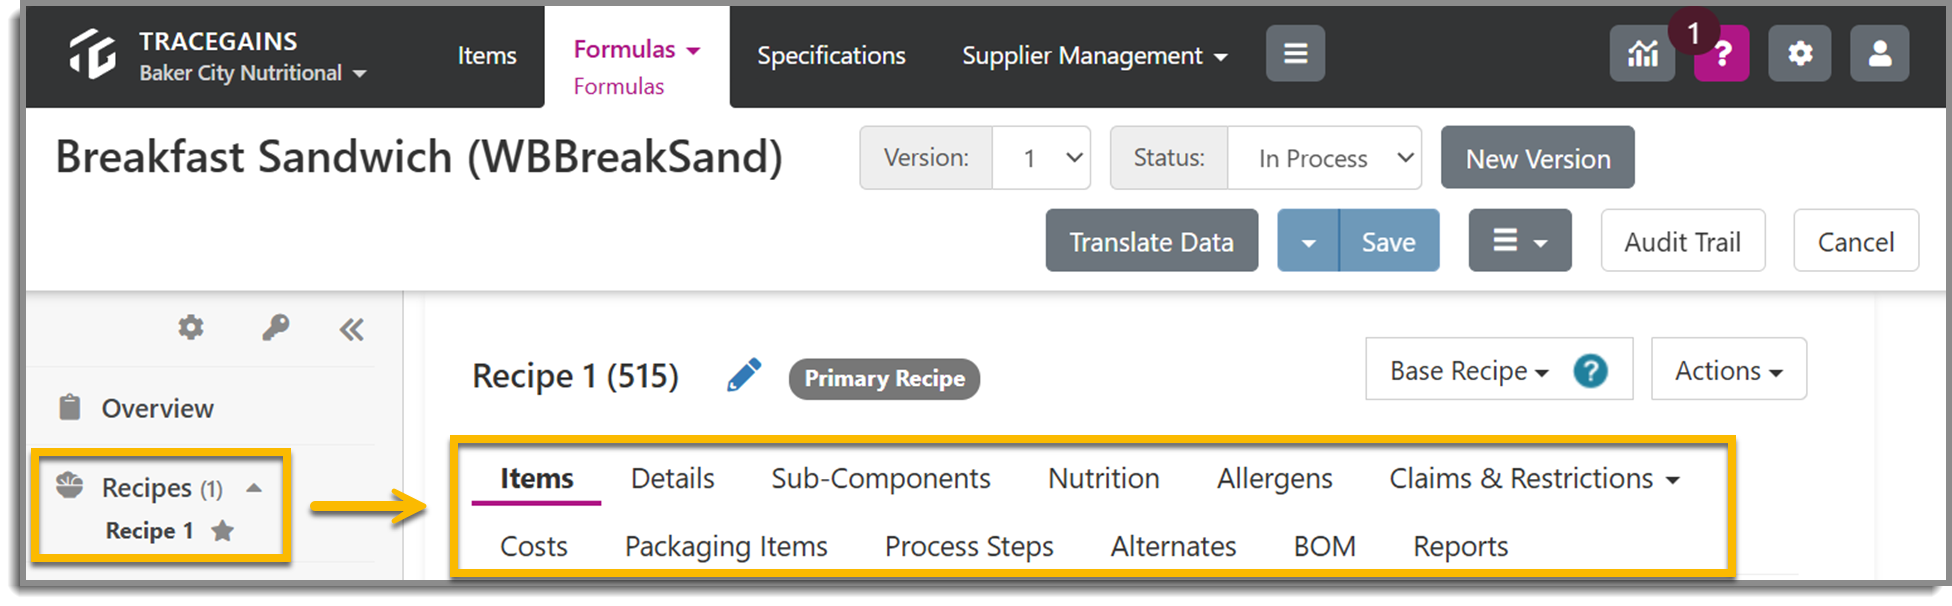Click the sidebar gear icon
The width and height of the screenshot is (1952, 606).
click(x=191, y=327)
